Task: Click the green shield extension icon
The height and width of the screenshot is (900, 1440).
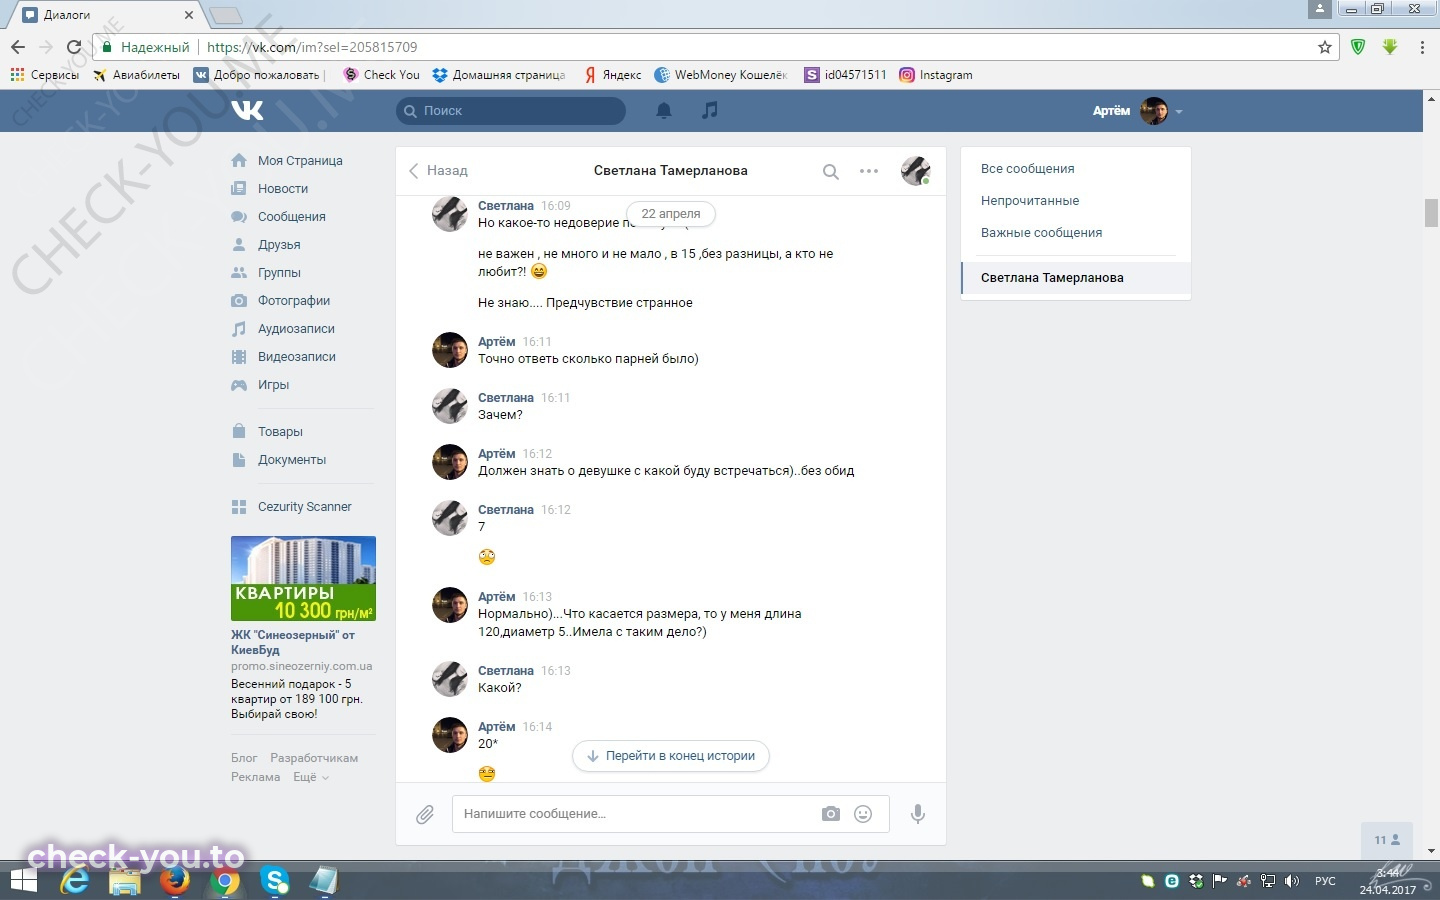Action: pyautogui.click(x=1358, y=47)
